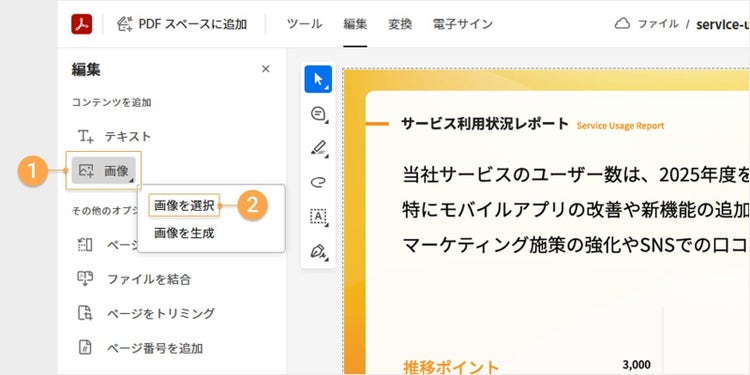Click the Service Usage Report subtitle
This screenshot has height=375, width=750.
(620, 126)
